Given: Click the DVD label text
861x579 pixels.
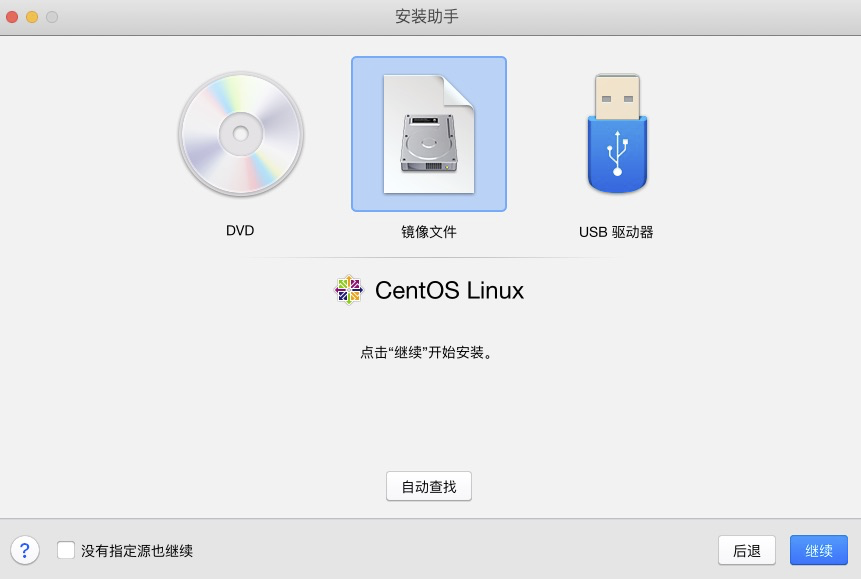Looking at the screenshot, I should (240, 231).
